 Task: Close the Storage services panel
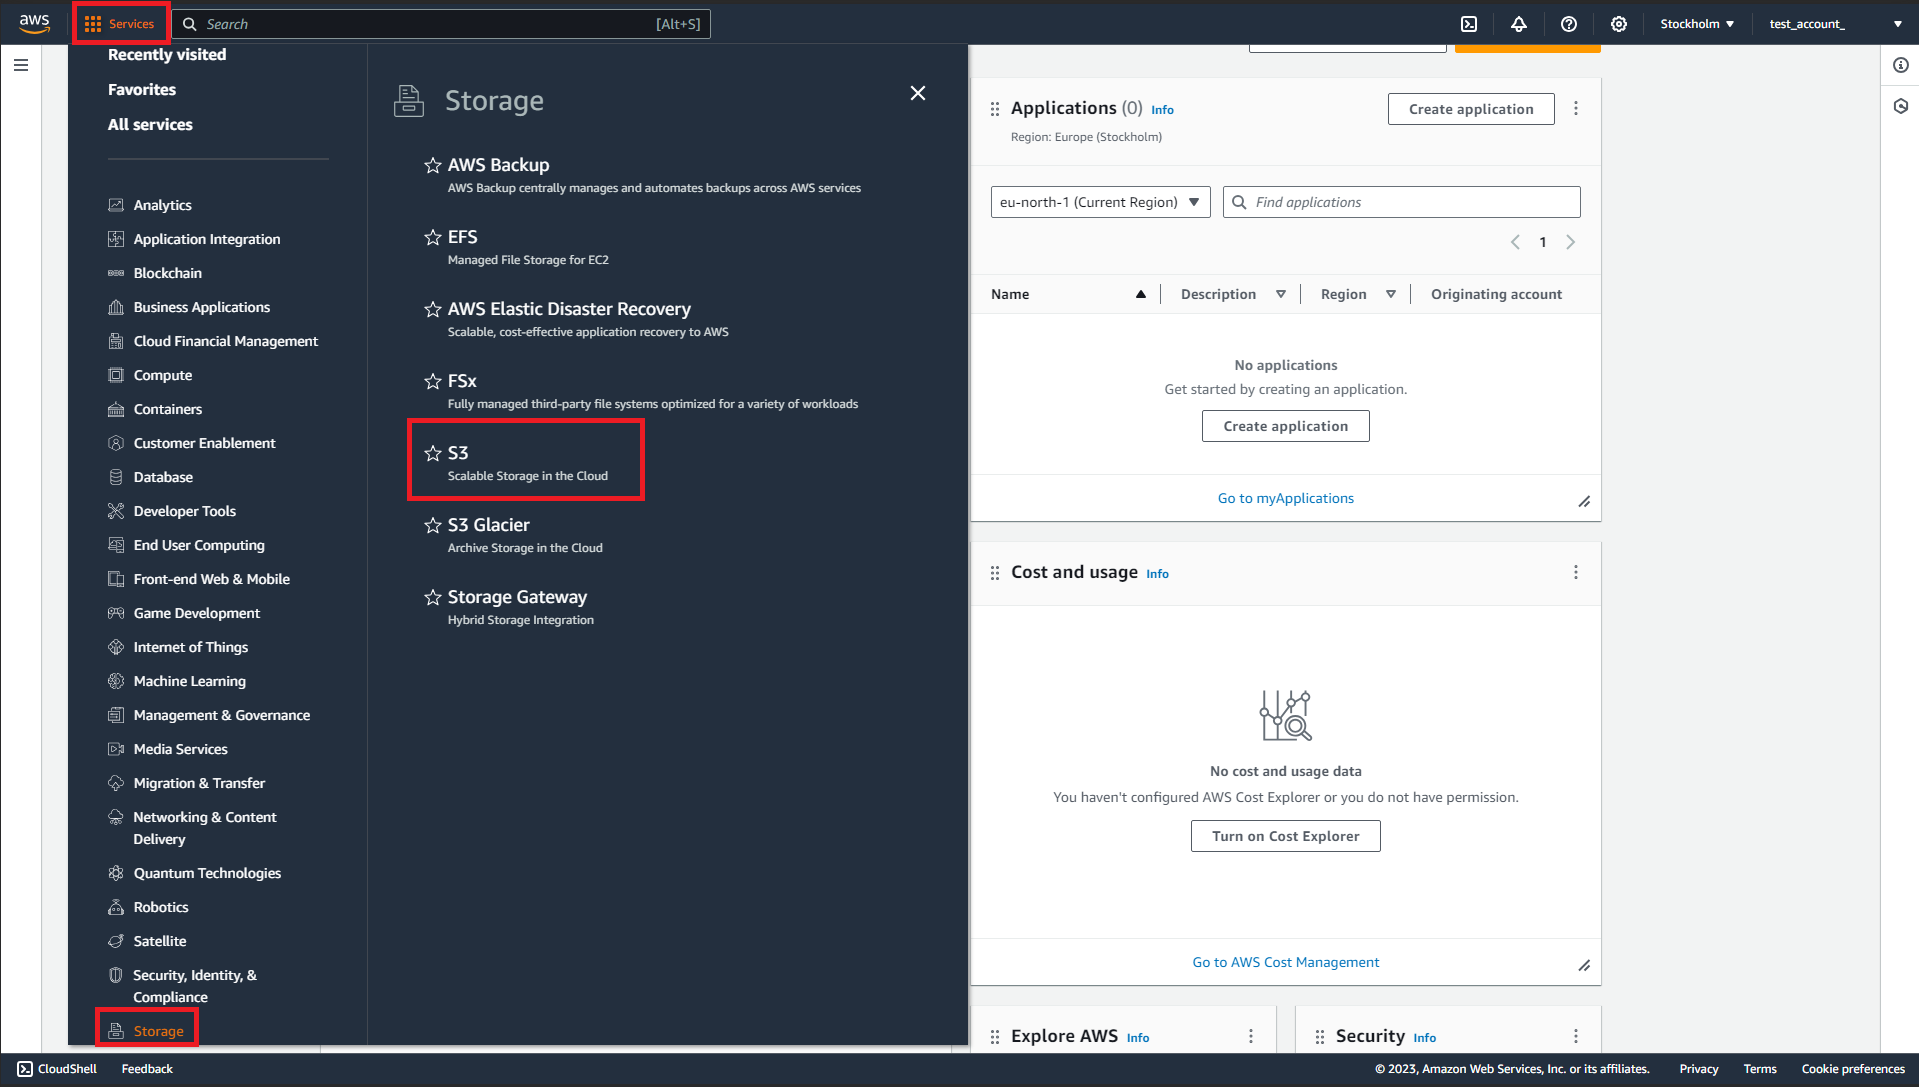point(917,93)
